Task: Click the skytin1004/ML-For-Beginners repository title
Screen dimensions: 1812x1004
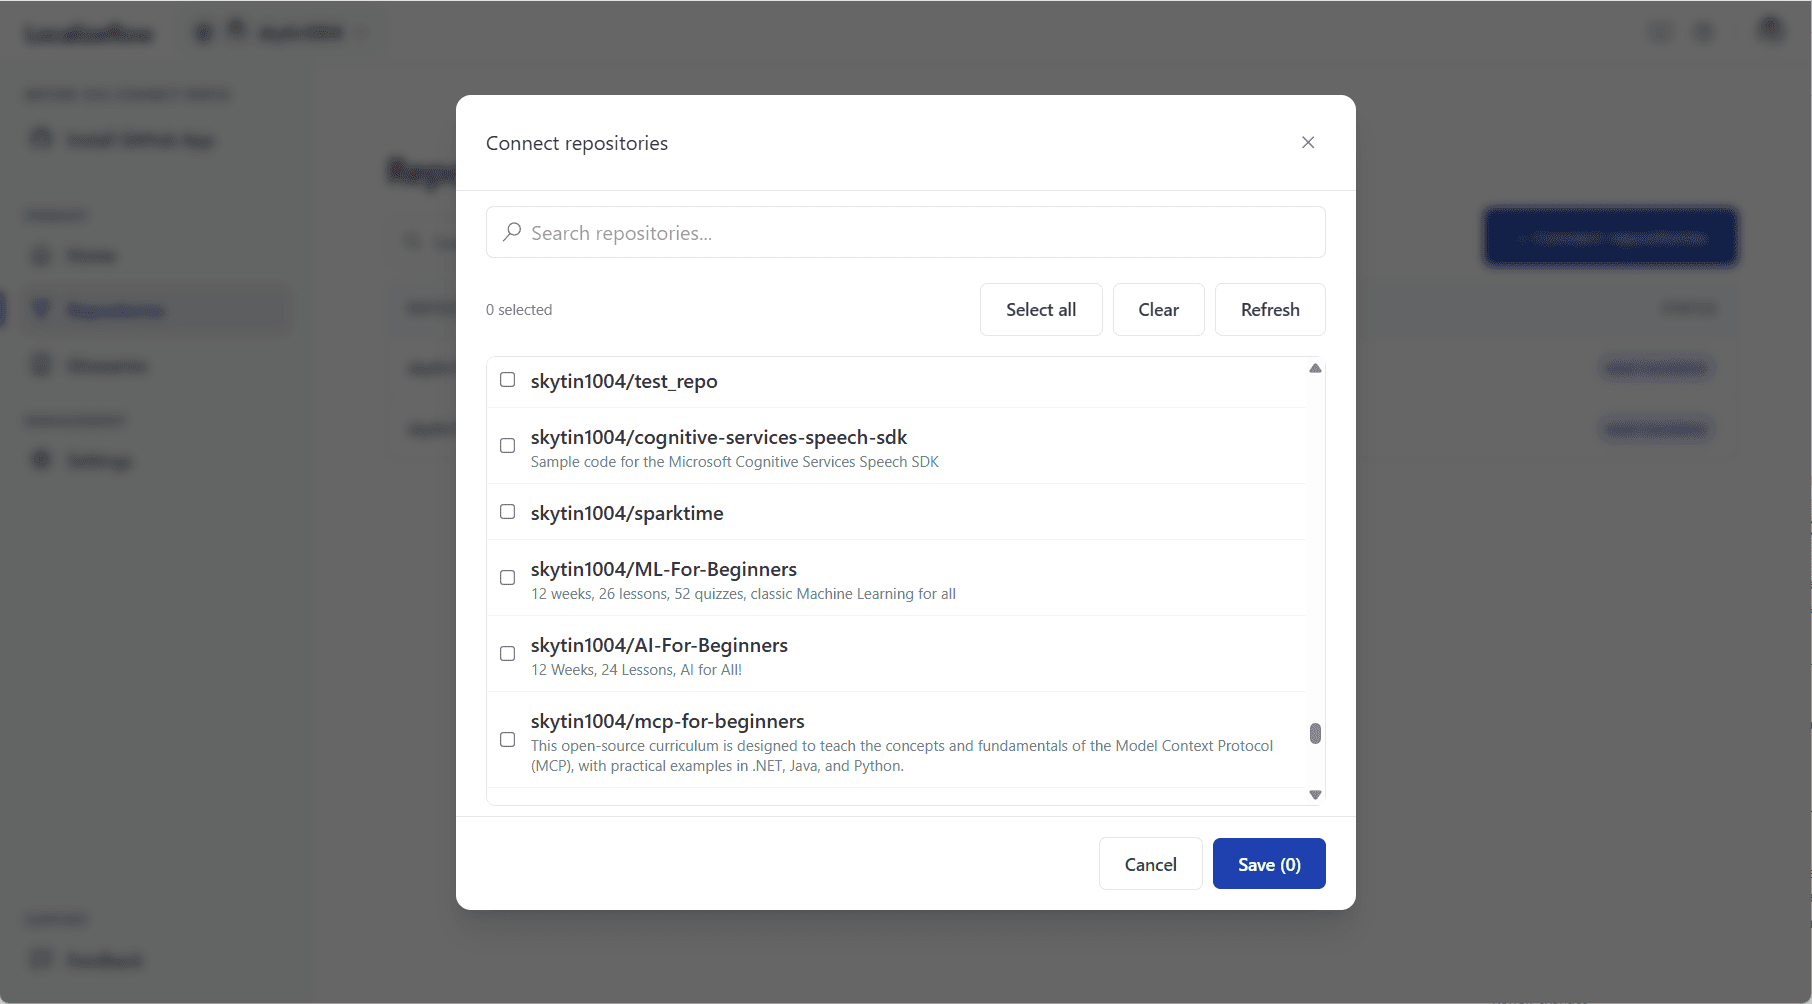Action: (x=663, y=569)
